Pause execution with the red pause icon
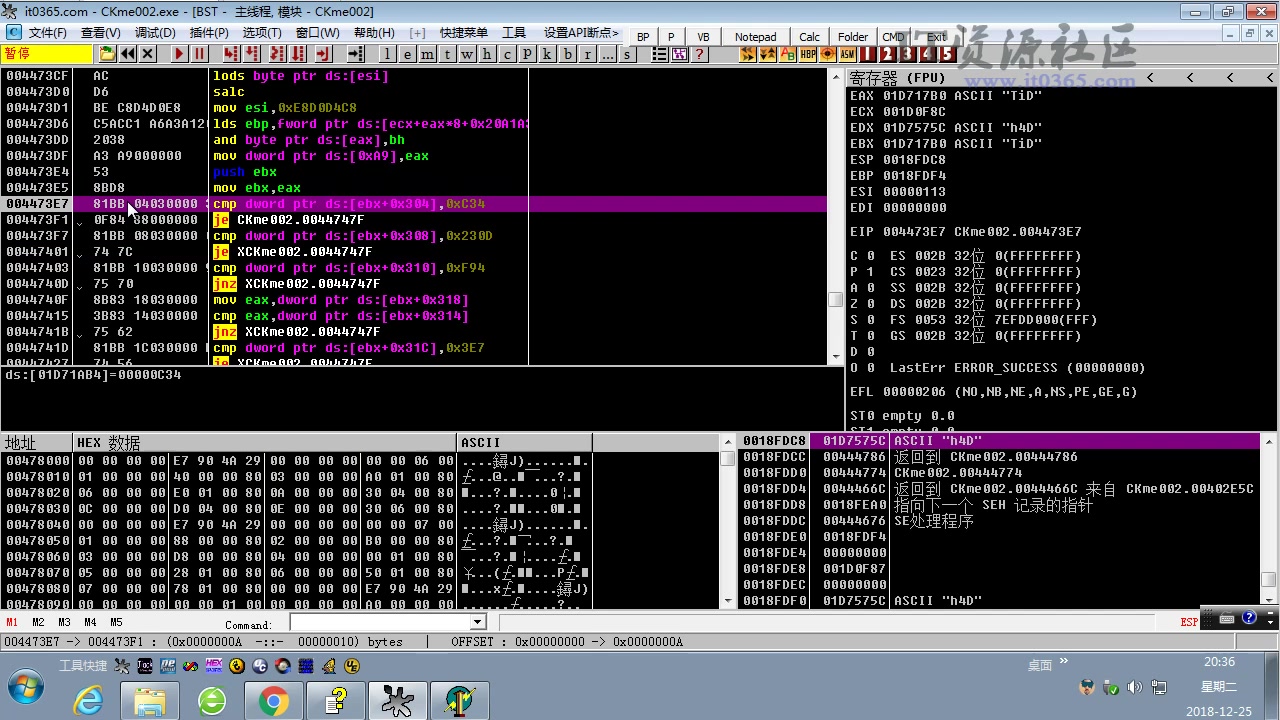Image resolution: width=1280 pixels, height=720 pixels. point(199,54)
